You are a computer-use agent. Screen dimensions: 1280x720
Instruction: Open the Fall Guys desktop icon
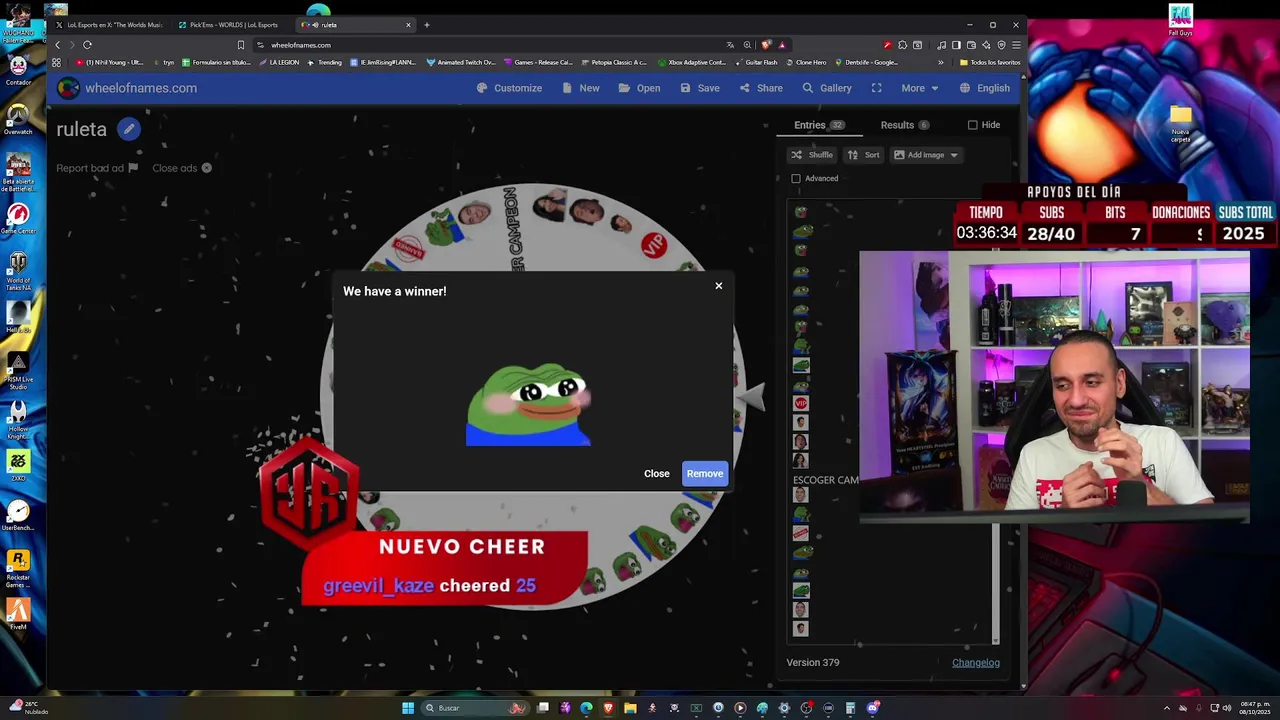click(x=1181, y=20)
